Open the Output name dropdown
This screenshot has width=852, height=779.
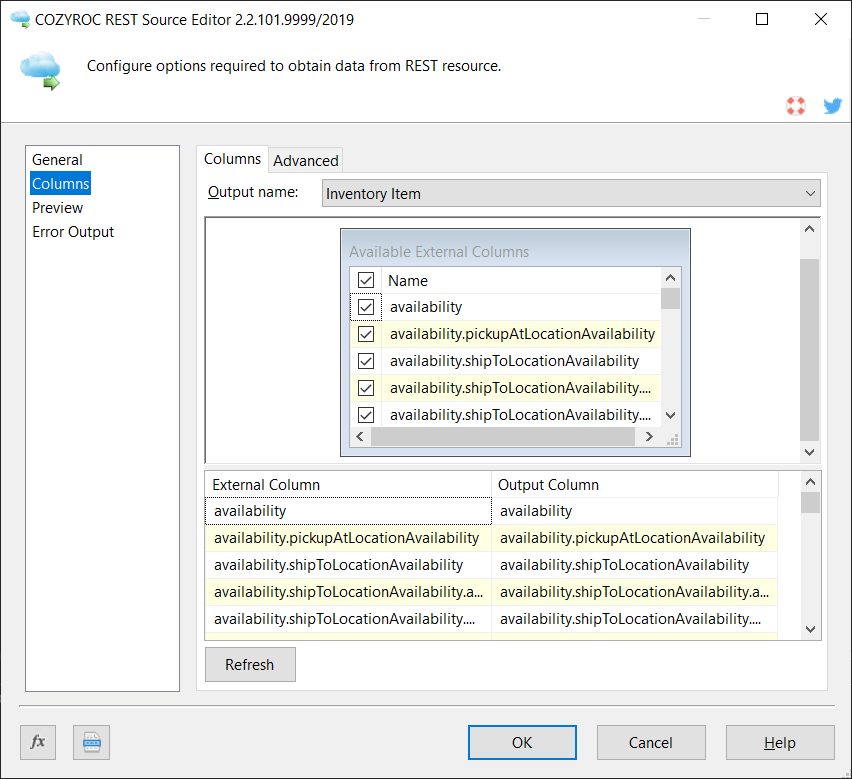coord(571,193)
